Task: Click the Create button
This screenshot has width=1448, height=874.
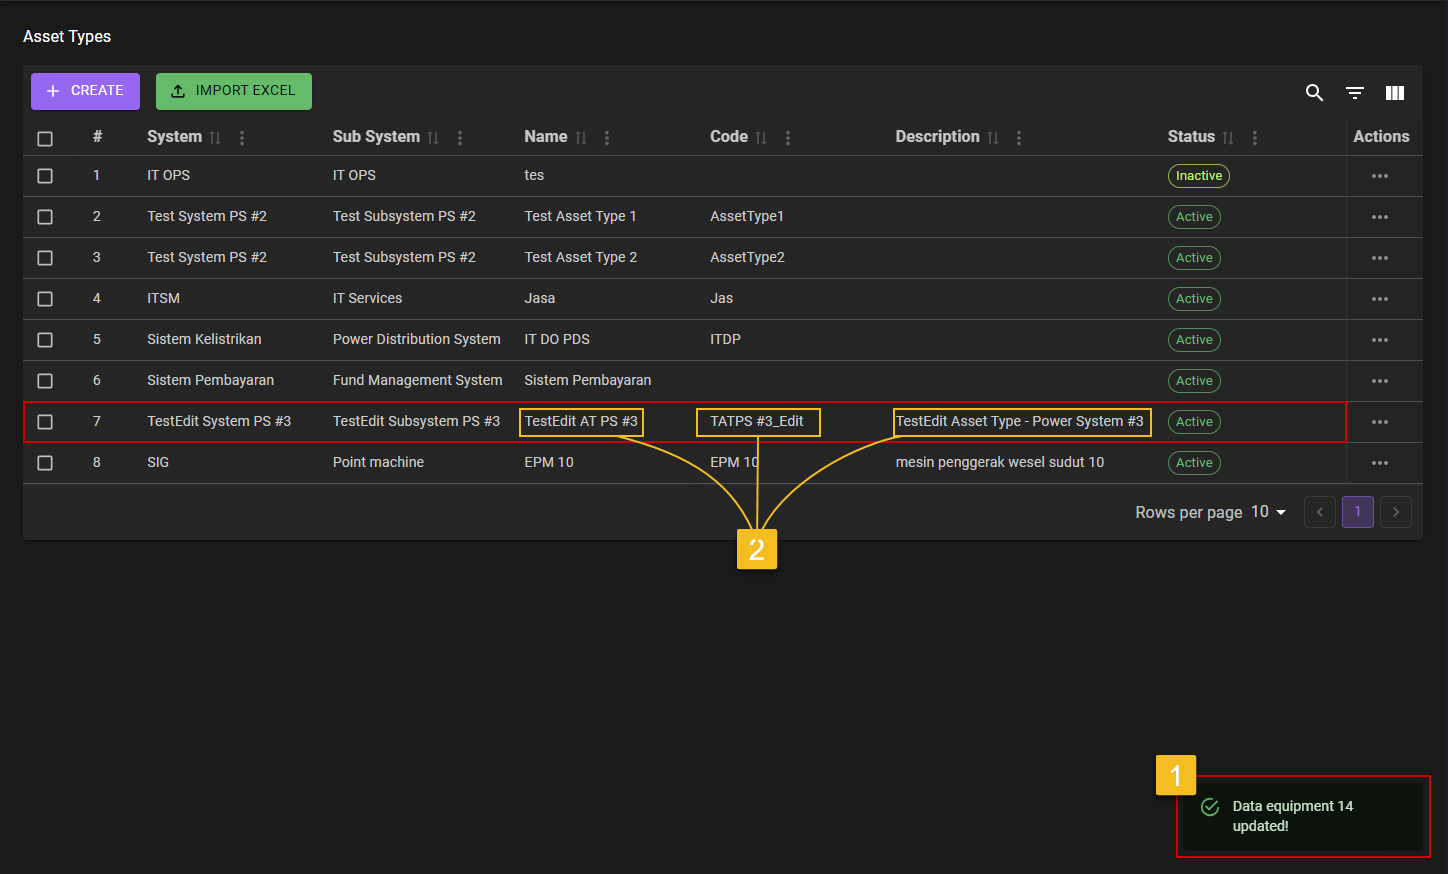Action: pos(85,91)
